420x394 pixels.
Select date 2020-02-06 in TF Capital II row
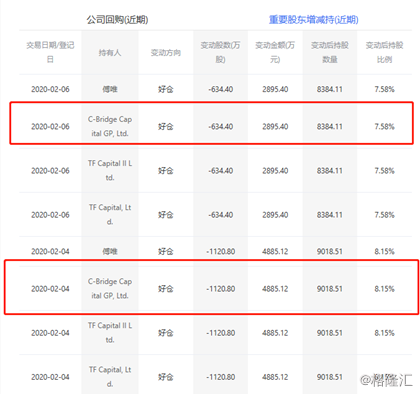(50, 171)
